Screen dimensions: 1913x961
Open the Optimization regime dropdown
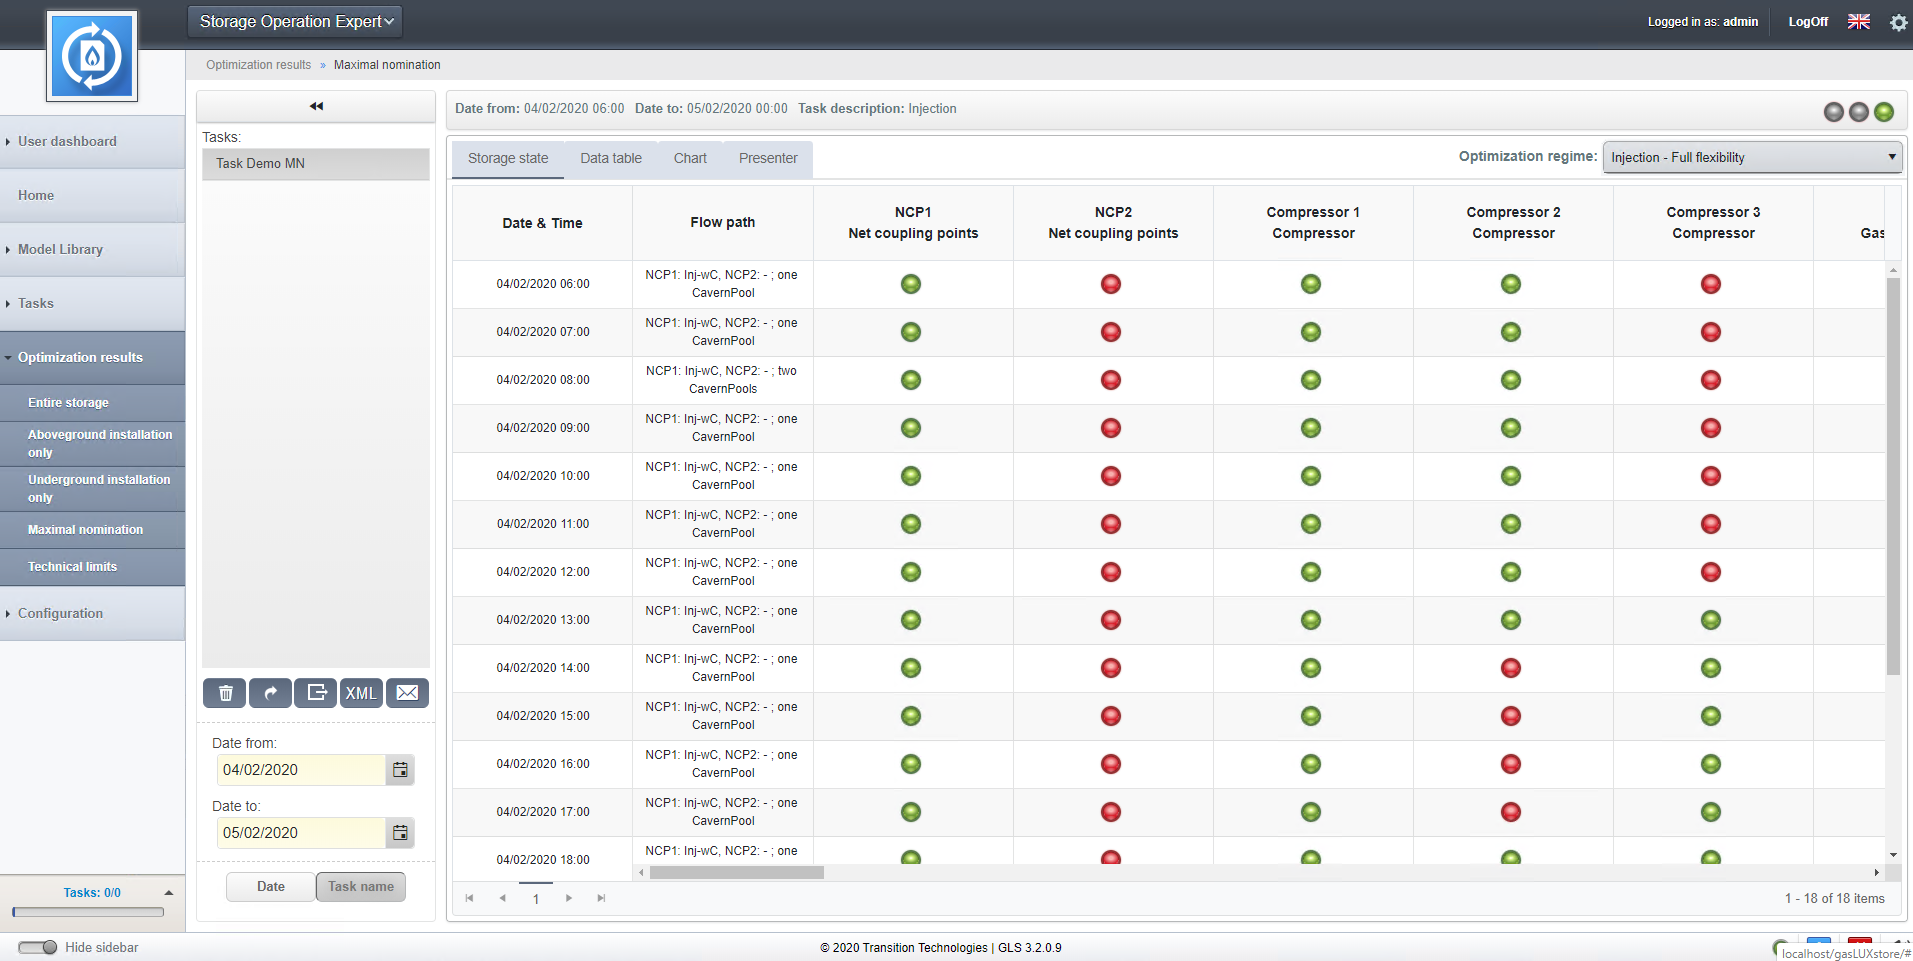coord(1752,158)
